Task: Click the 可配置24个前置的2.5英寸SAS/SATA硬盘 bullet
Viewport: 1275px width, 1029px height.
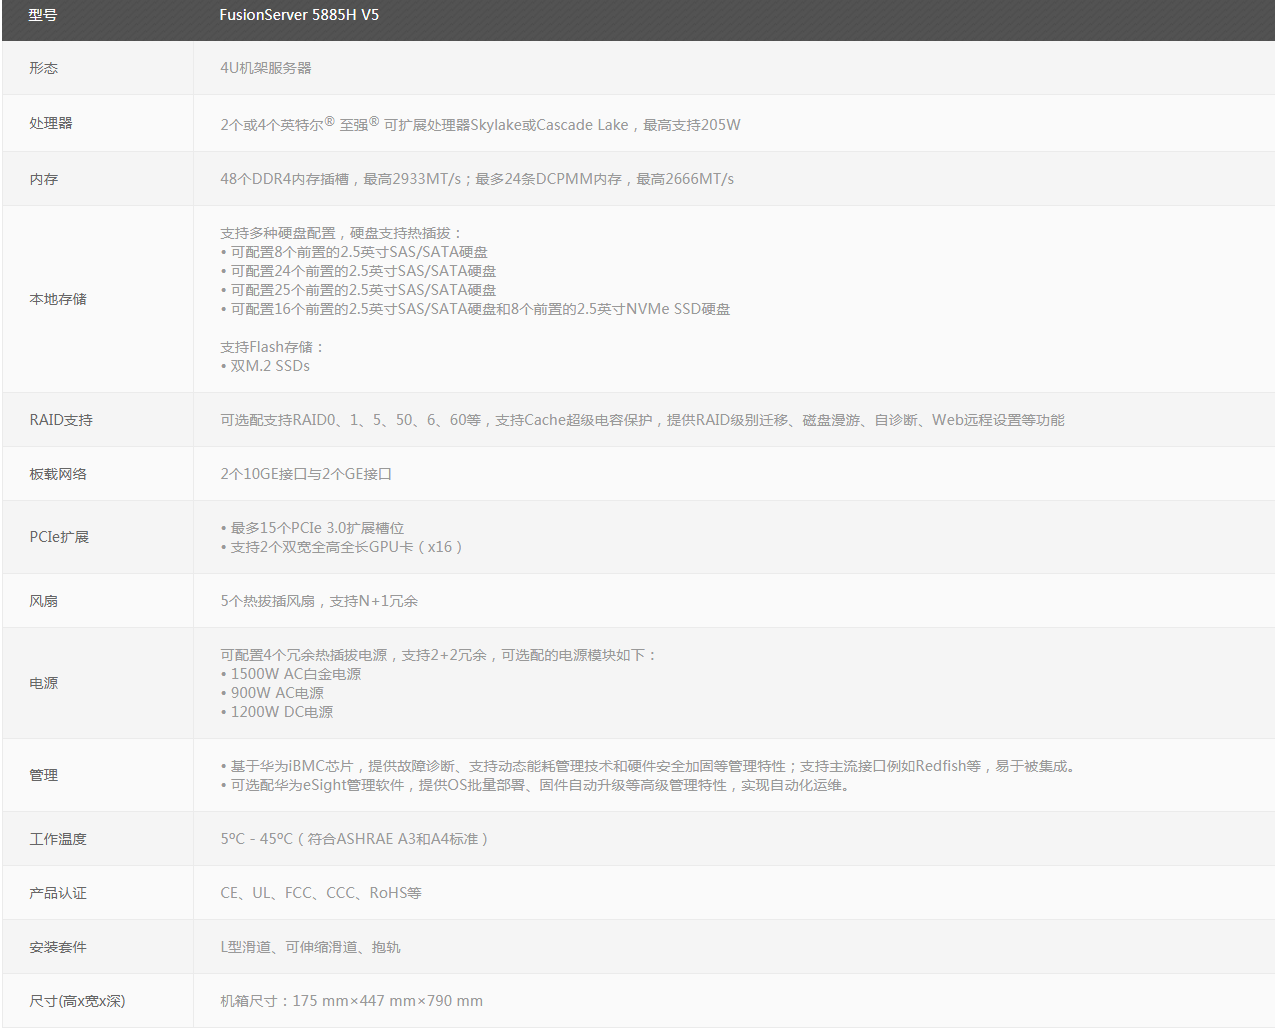Action: pos(358,271)
